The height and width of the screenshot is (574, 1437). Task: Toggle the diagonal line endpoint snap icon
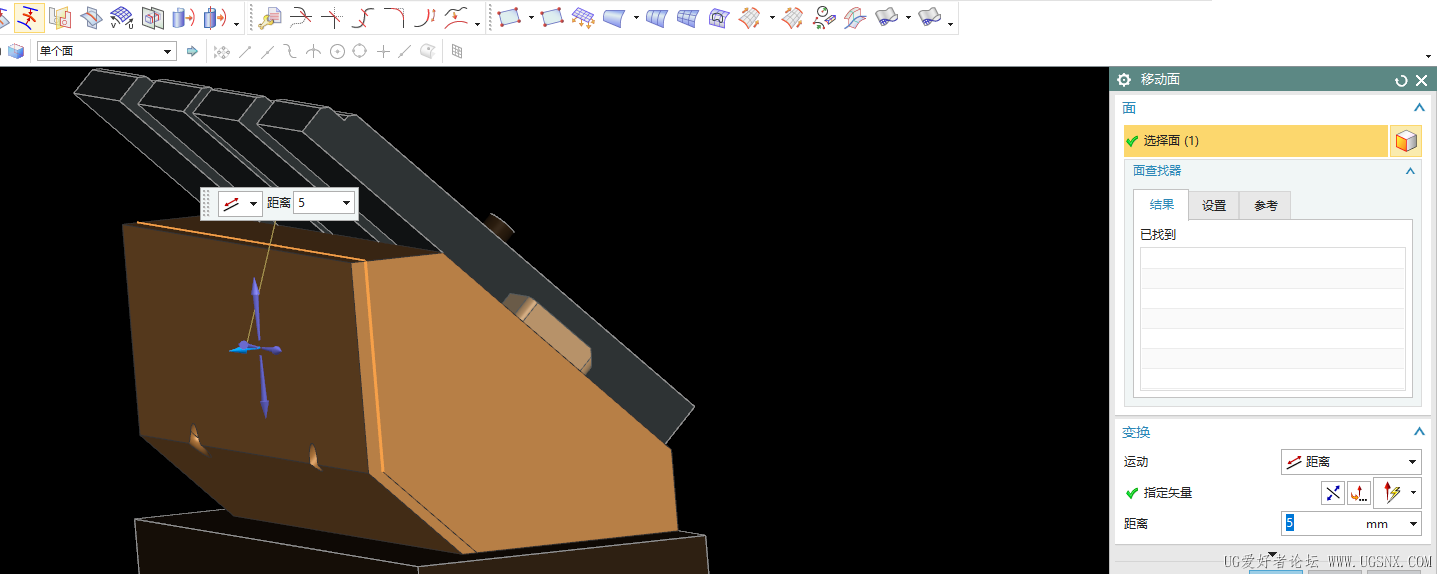[x=244, y=51]
